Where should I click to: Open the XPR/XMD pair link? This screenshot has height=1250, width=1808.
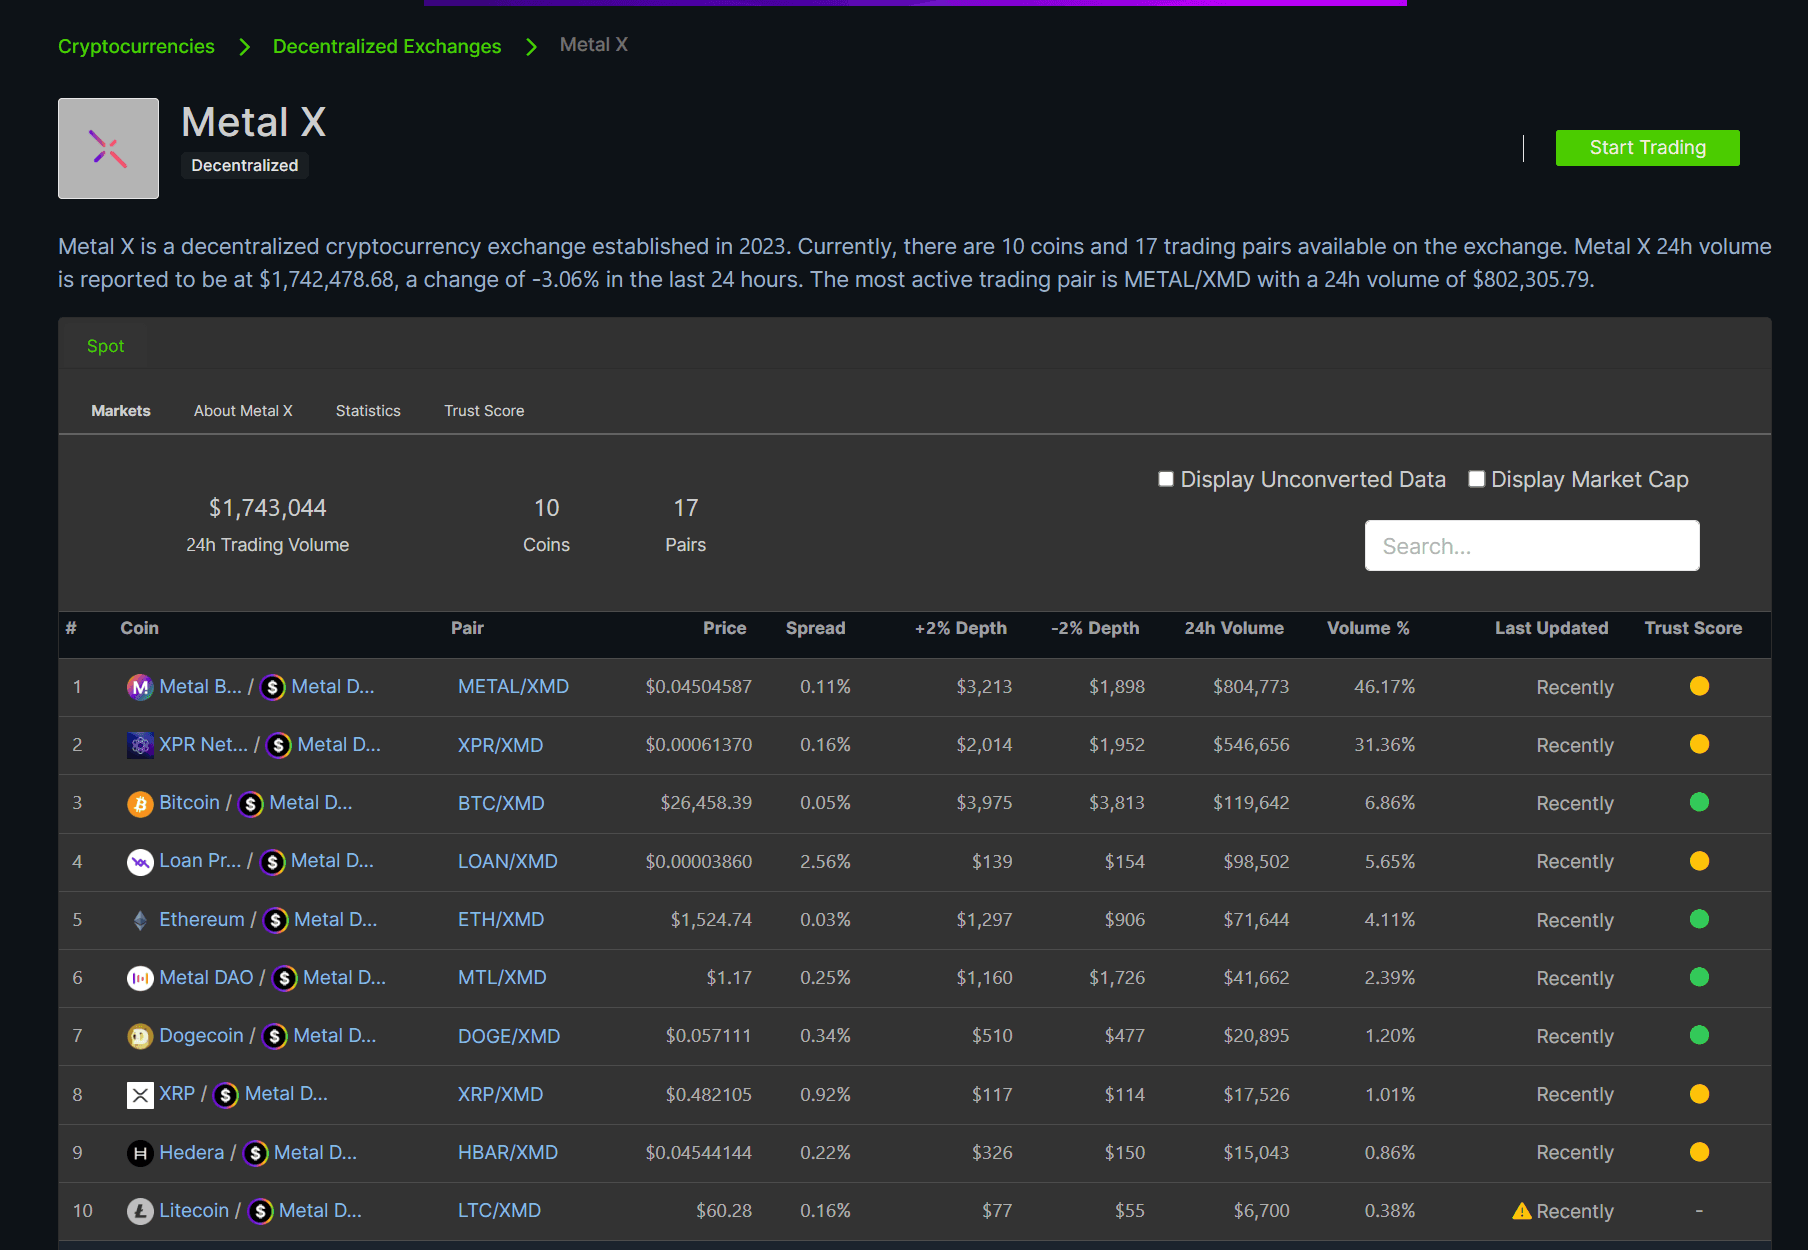(x=500, y=745)
